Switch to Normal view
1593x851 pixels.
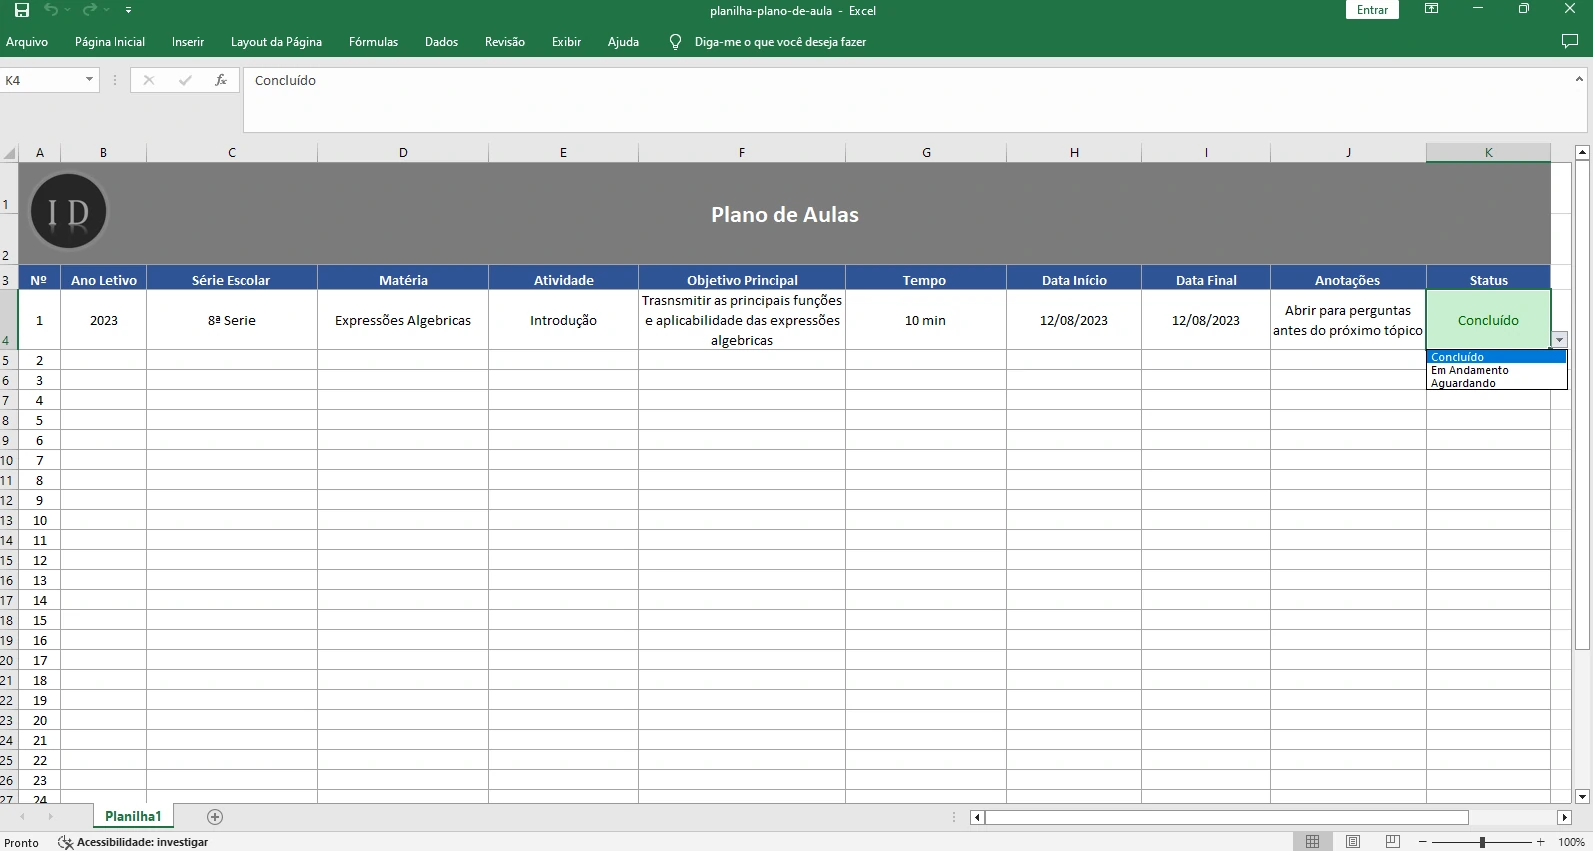click(1313, 842)
